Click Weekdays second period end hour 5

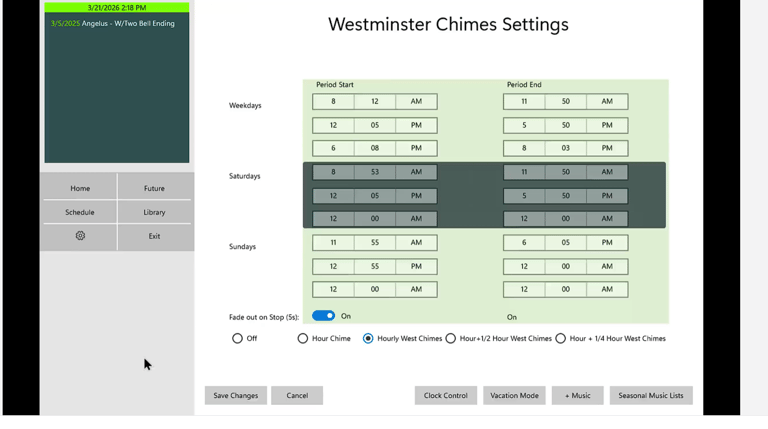pos(524,125)
